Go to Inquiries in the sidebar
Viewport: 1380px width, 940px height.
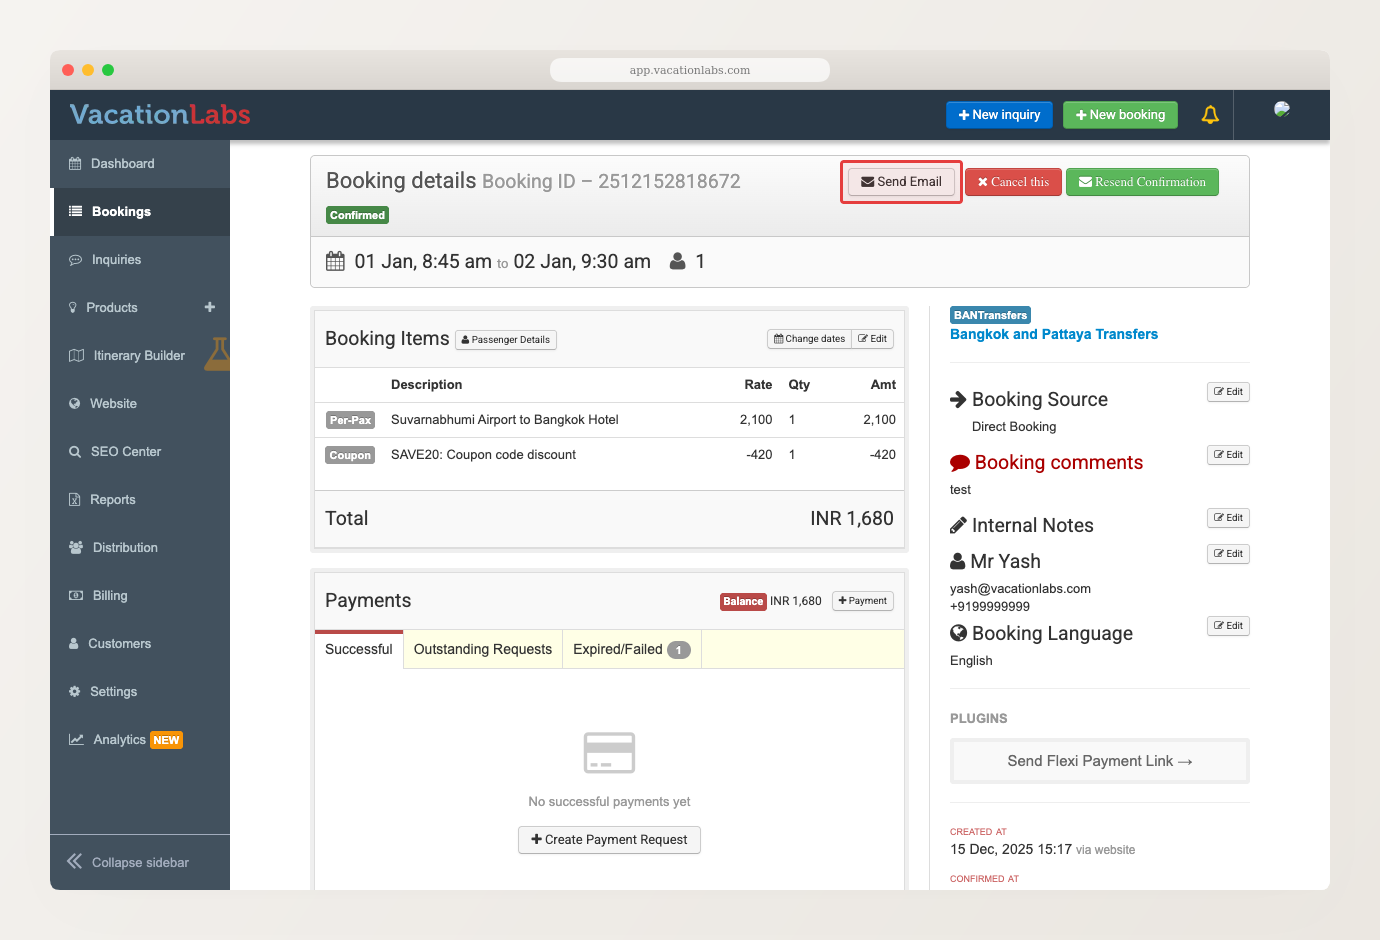tap(140, 260)
